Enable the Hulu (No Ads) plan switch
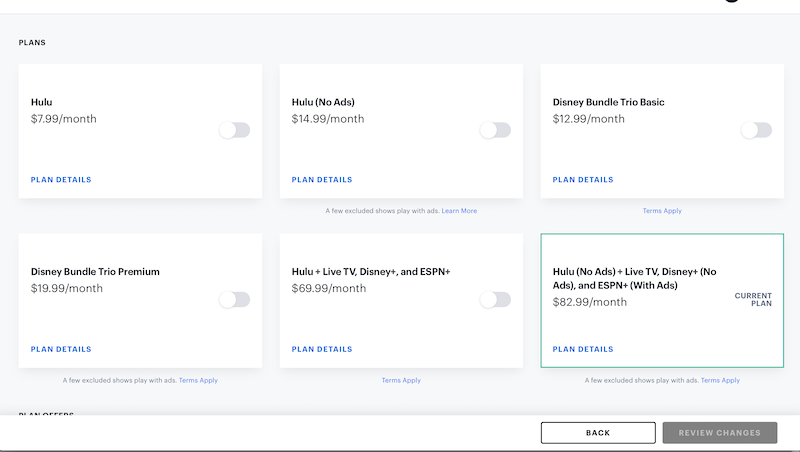This screenshot has height=452, width=800. pos(495,130)
